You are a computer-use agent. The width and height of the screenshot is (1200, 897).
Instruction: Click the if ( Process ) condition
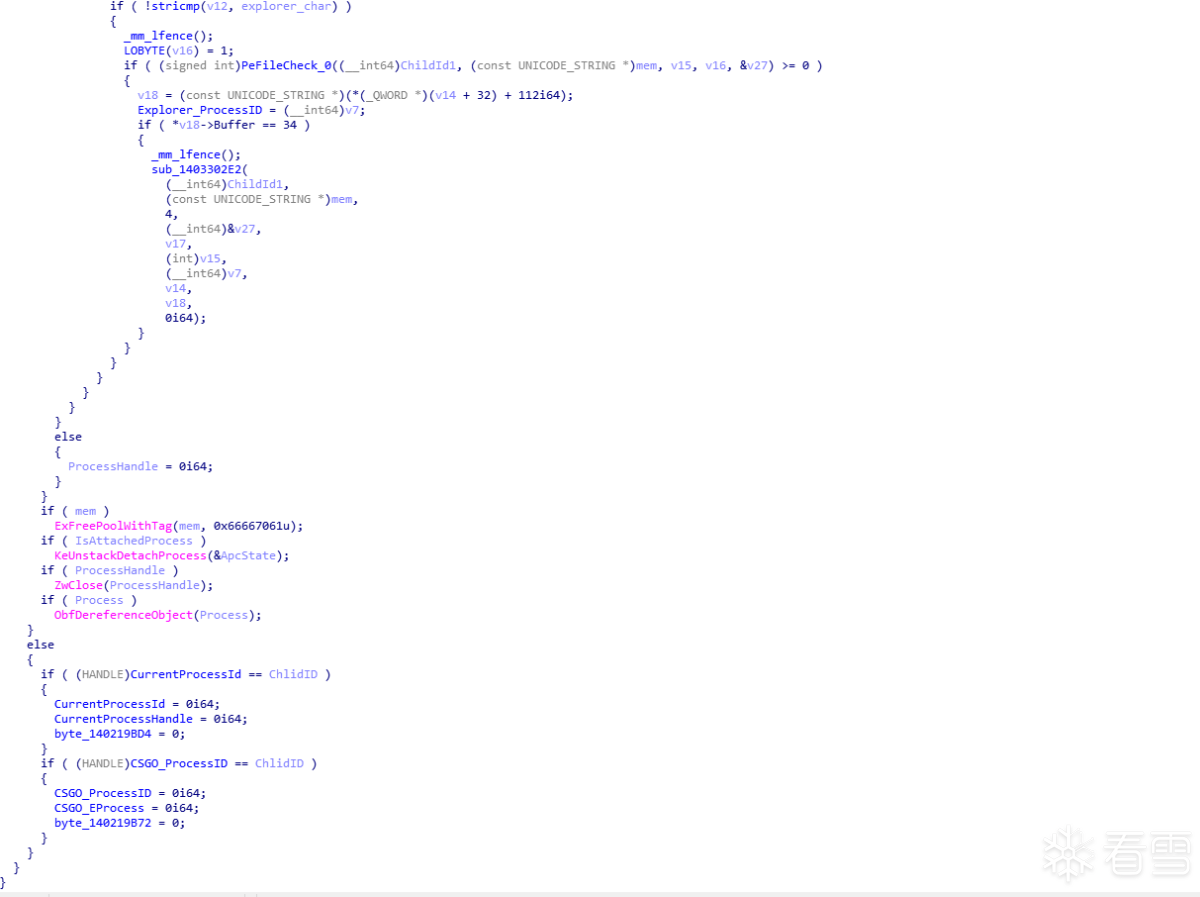(89, 600)
